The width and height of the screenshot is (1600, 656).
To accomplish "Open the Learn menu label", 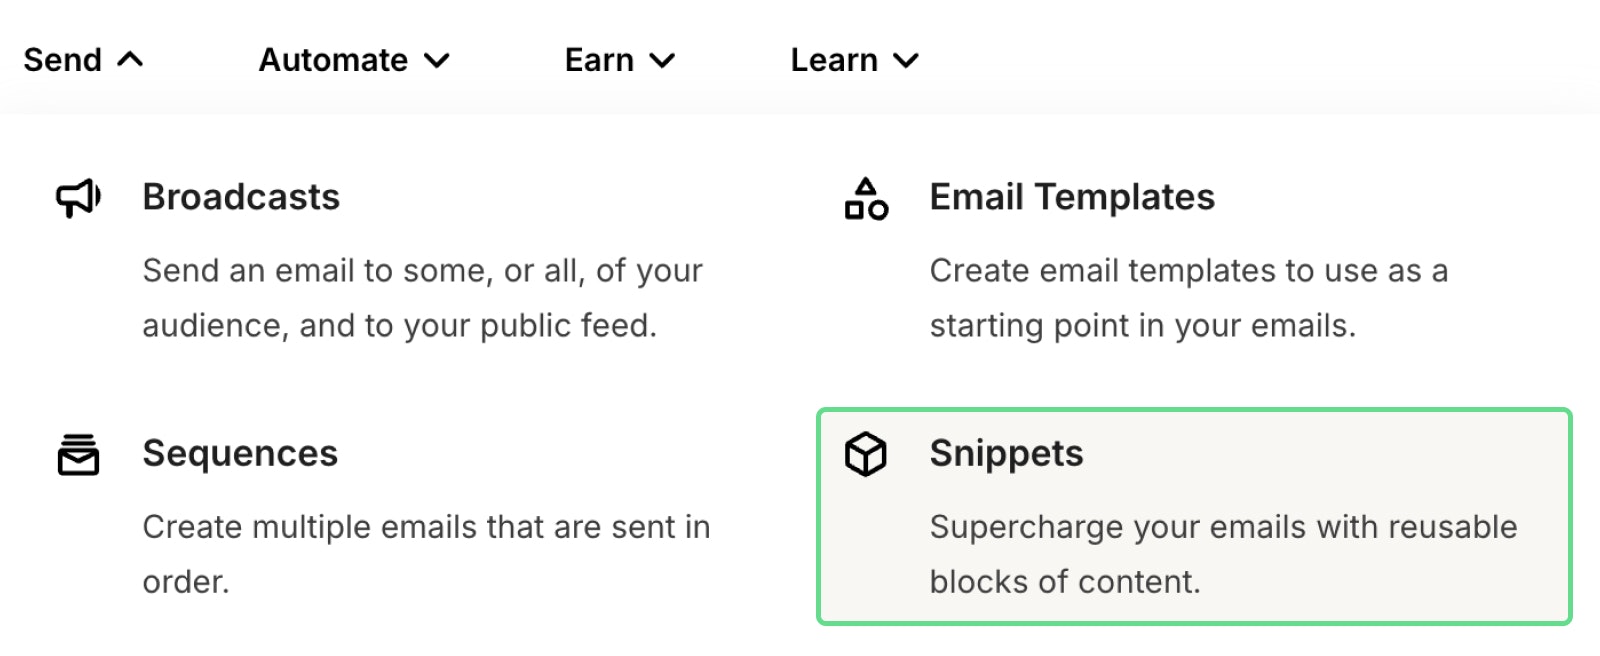I will coord(834,60).
